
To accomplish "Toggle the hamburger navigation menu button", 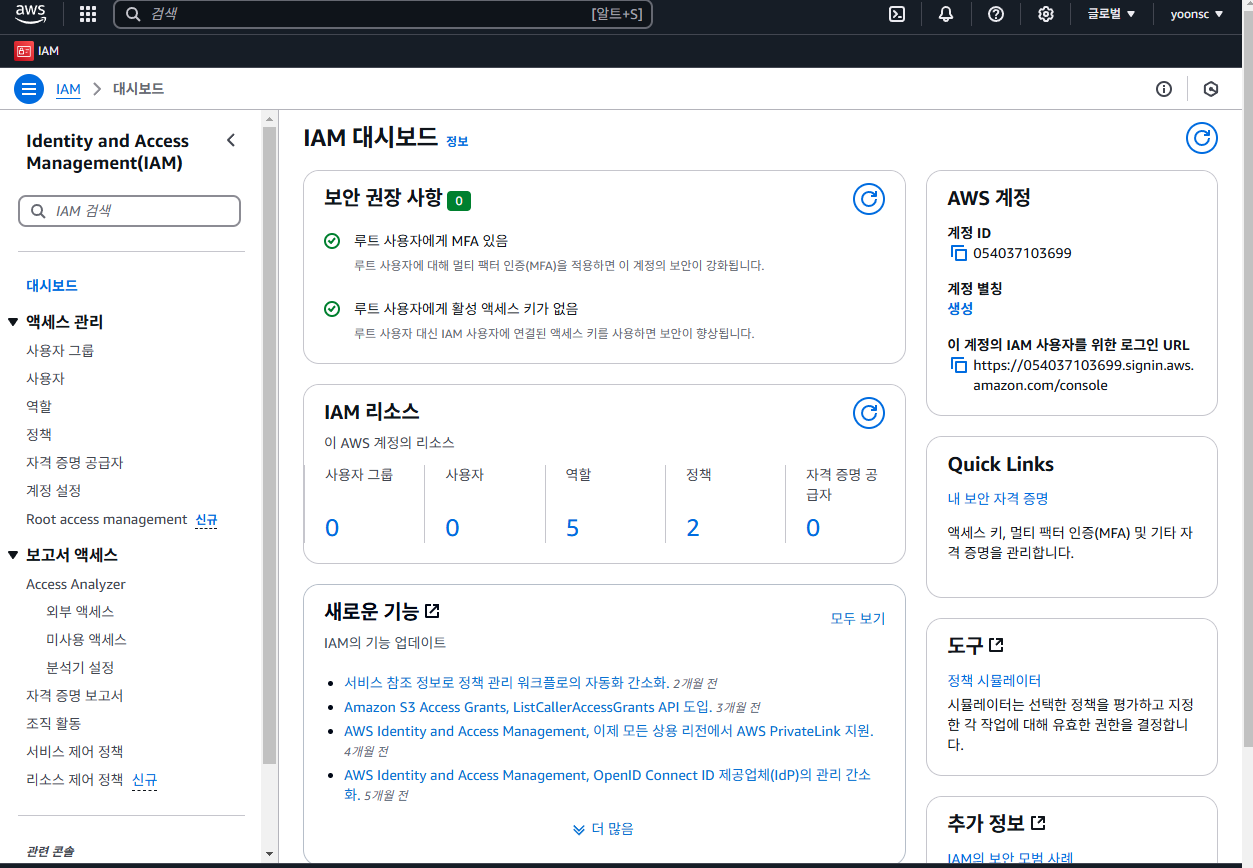I will tap(29, 88).
